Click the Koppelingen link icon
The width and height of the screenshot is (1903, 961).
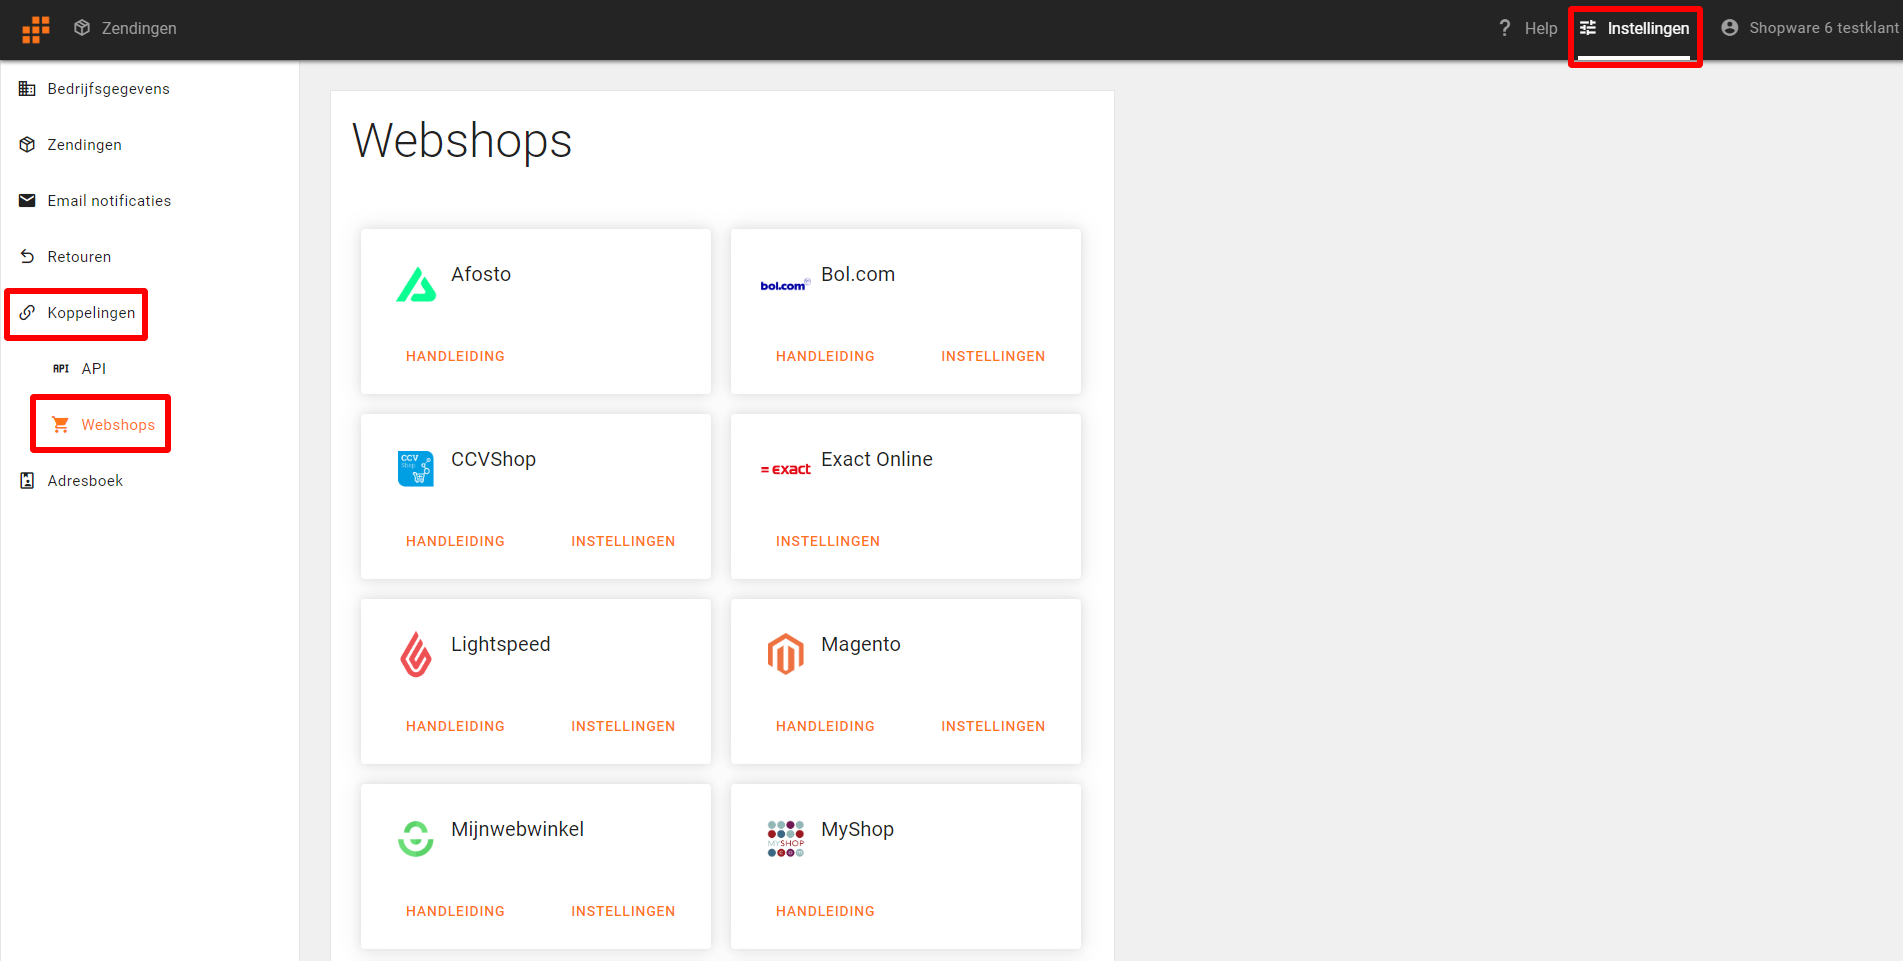(x=27, y=313)
